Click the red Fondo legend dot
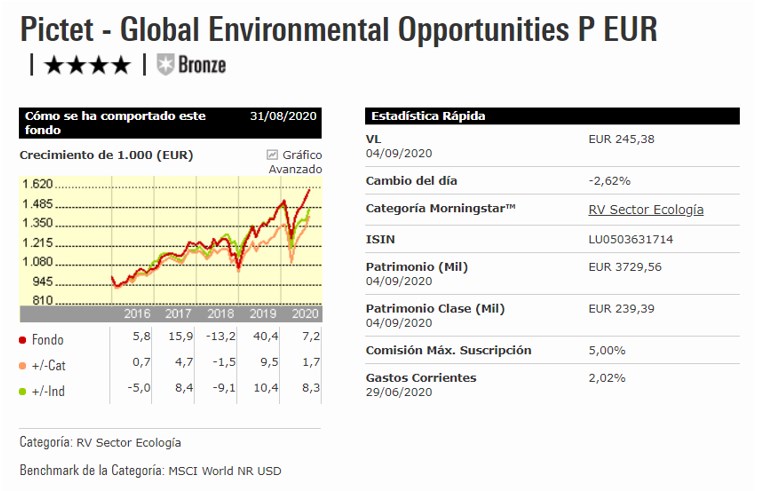Screen dimensions: 763x491 [x=23, y=340]
